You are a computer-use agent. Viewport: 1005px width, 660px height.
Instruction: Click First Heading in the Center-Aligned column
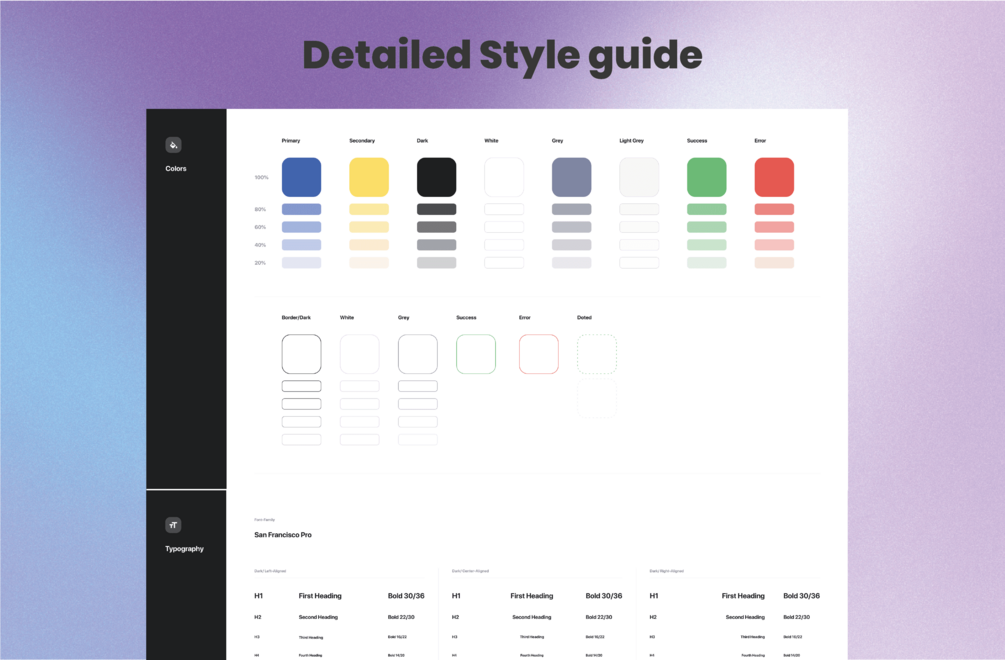point(531,596)
